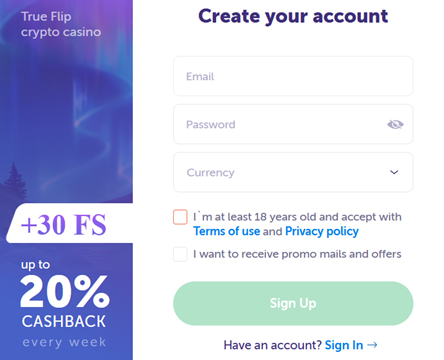Click the Create your account heading
This screenshot has width=444, height=360.
(x=293, y=16)
